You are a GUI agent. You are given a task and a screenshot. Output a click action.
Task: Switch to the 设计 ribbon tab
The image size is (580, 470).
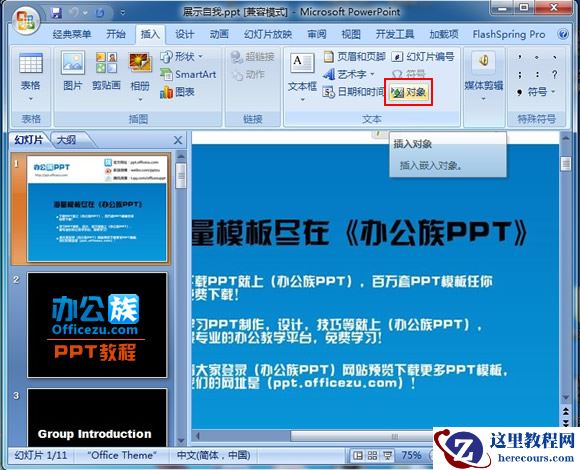184,34
